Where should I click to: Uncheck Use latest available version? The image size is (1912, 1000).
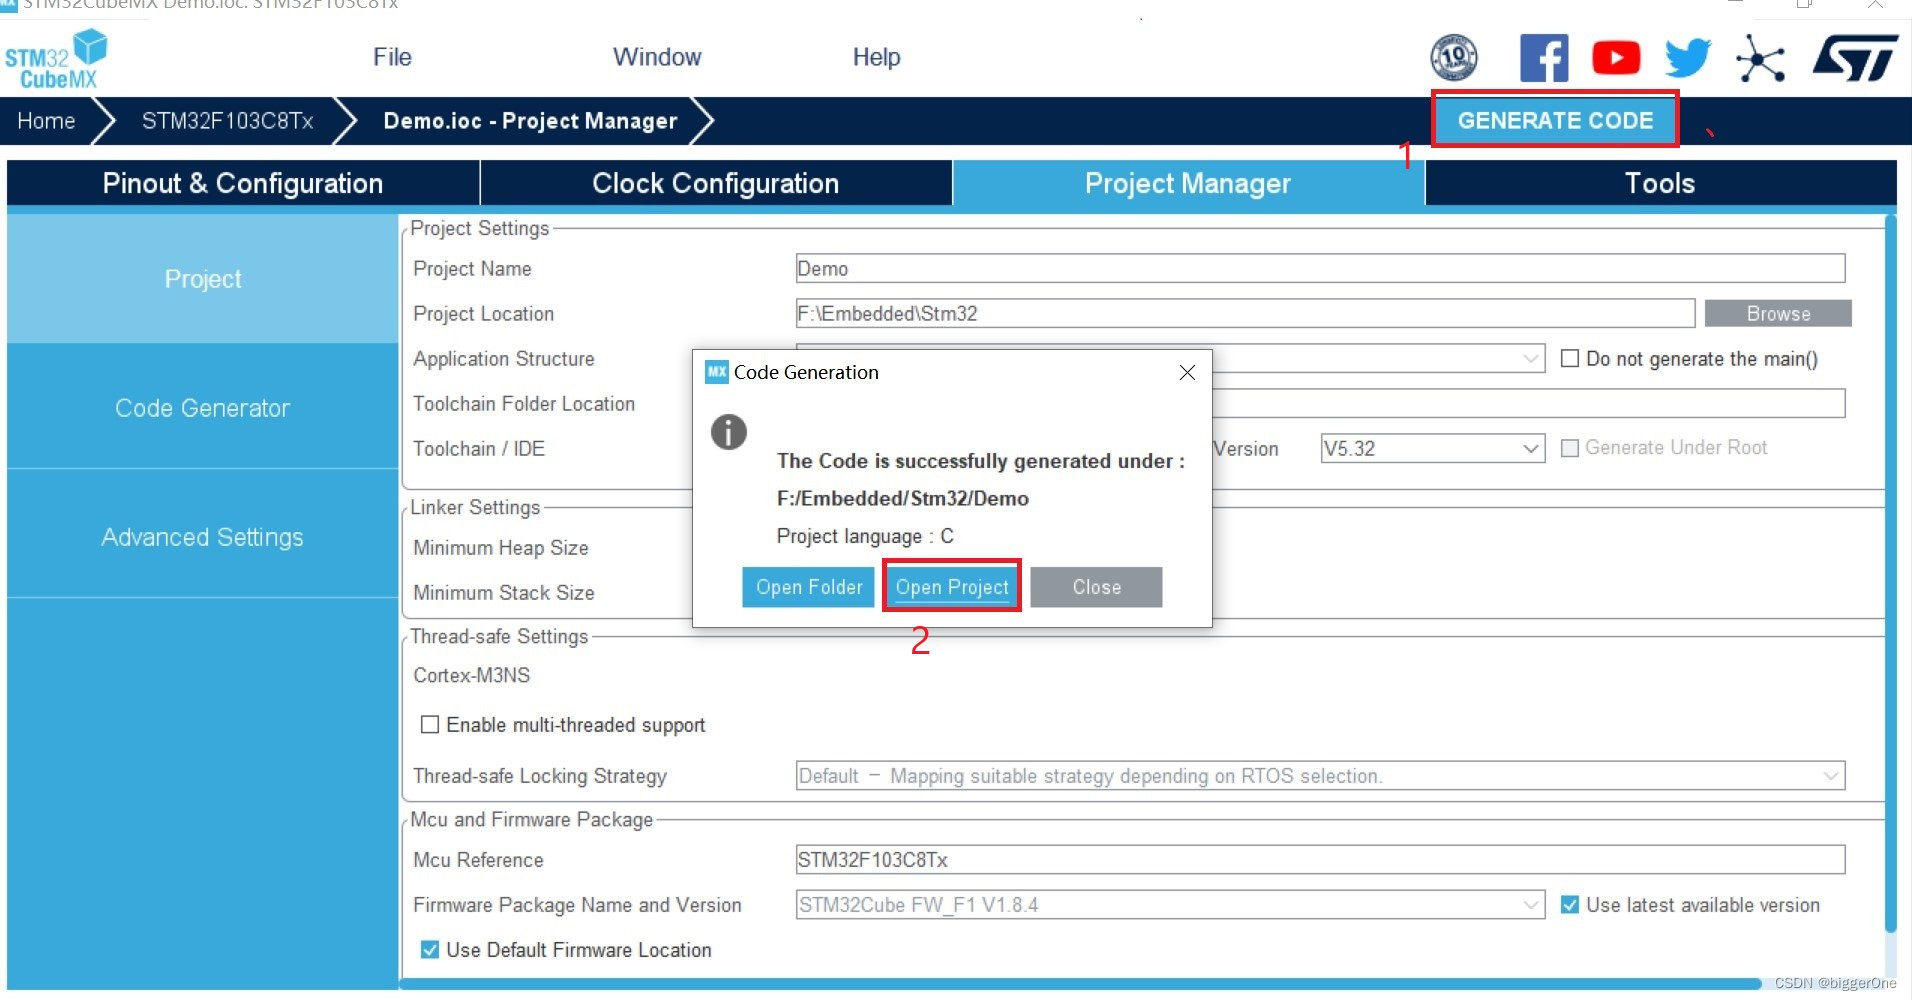(x=1570, y=905)
